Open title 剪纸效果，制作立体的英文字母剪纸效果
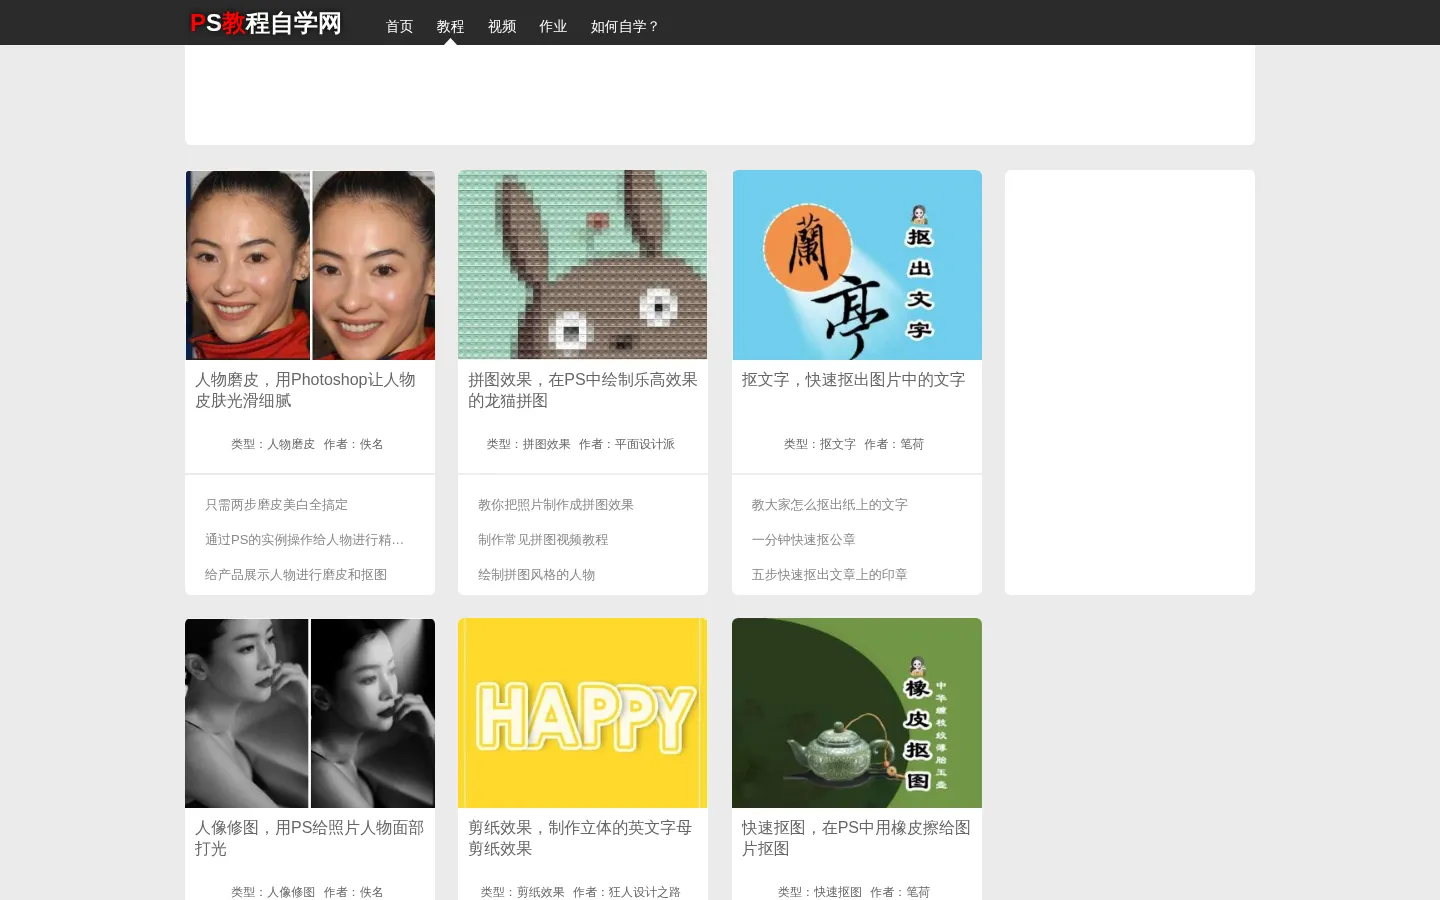 pyautogui.click(x=580, y=838)
